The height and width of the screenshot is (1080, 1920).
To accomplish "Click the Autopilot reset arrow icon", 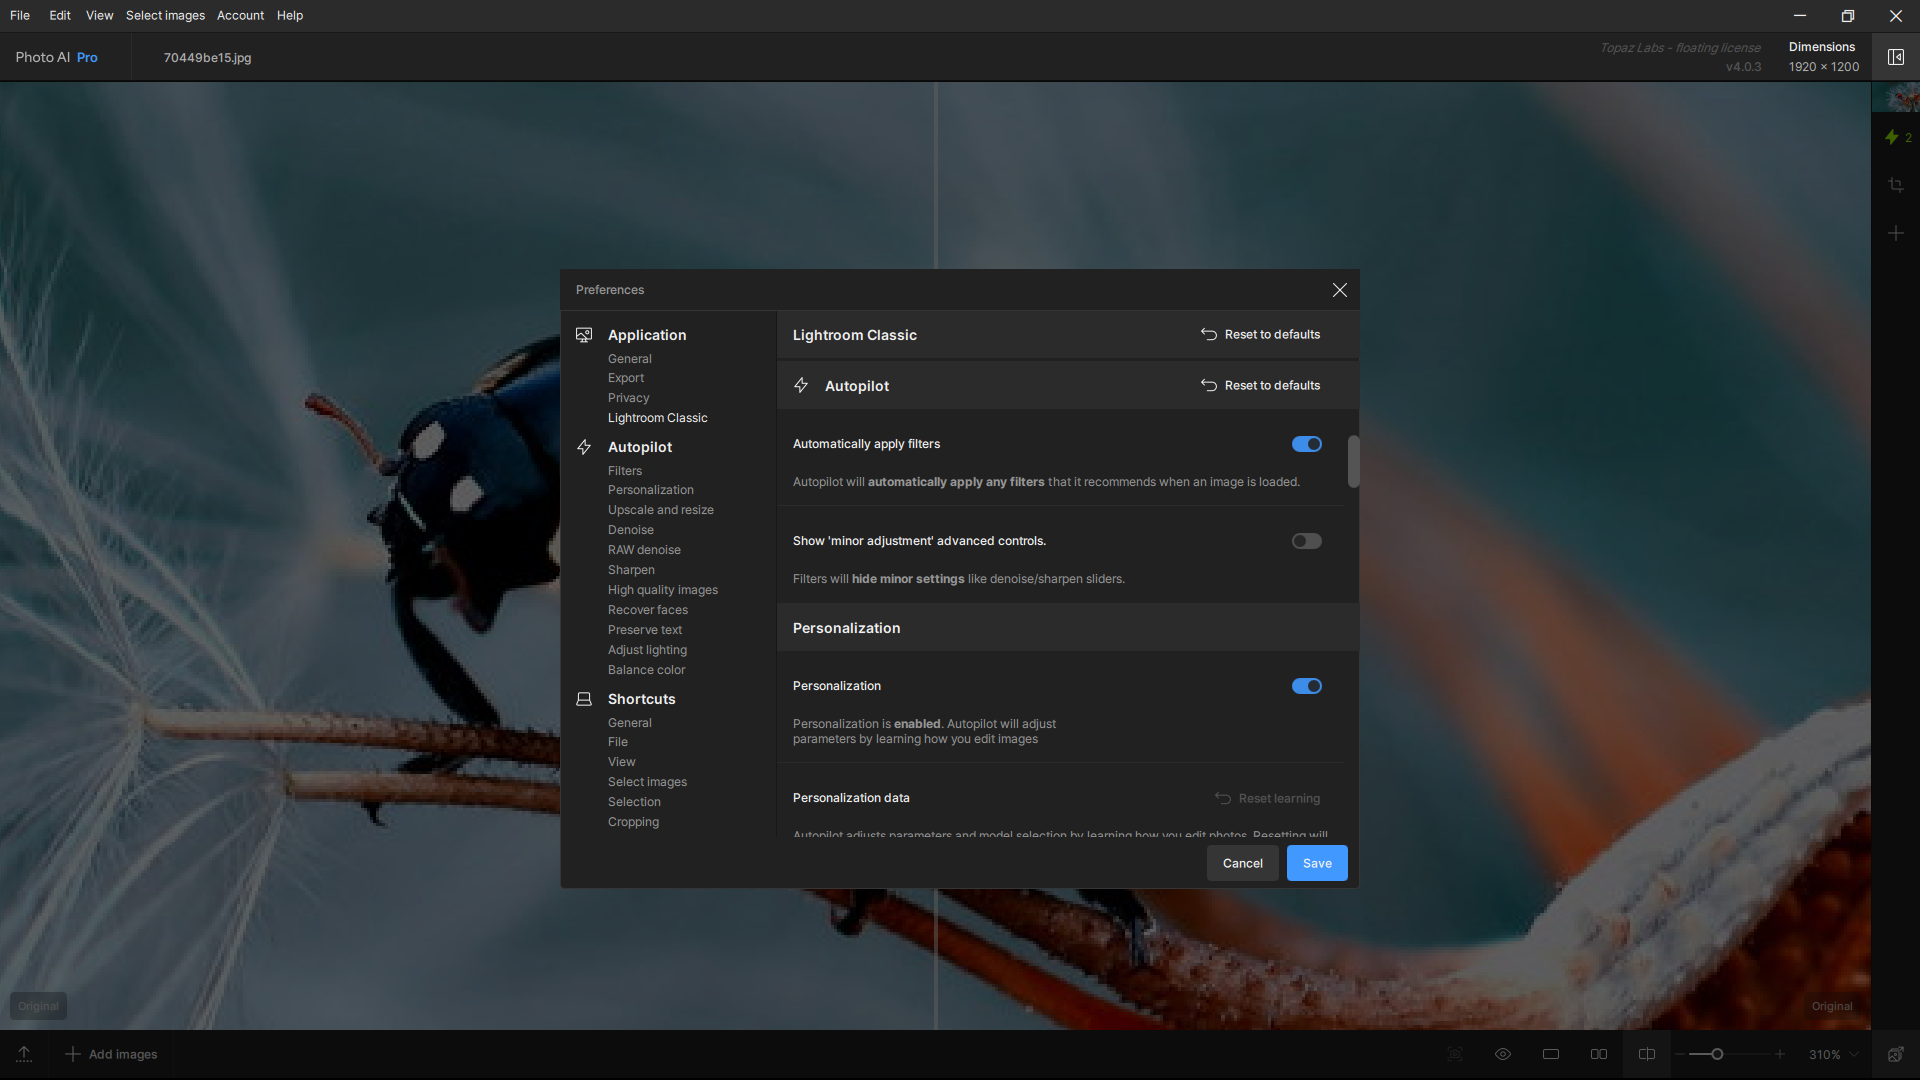I will click(1209, 385).
